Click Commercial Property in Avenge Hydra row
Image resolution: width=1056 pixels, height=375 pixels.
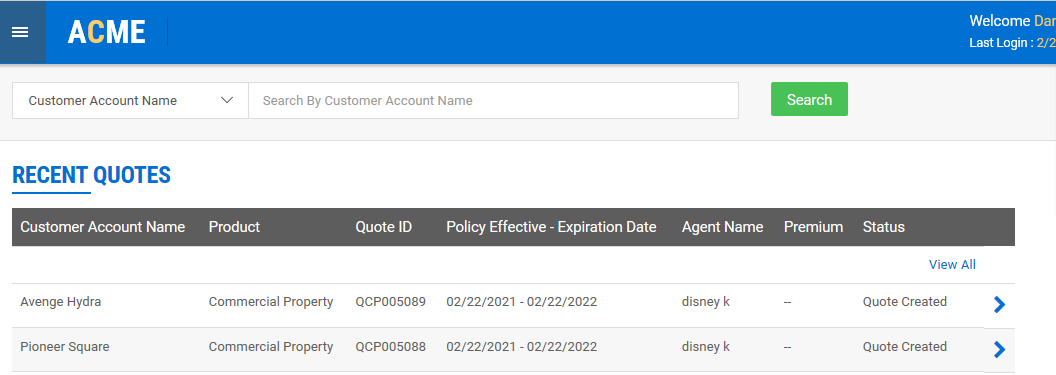click(271, 302)
